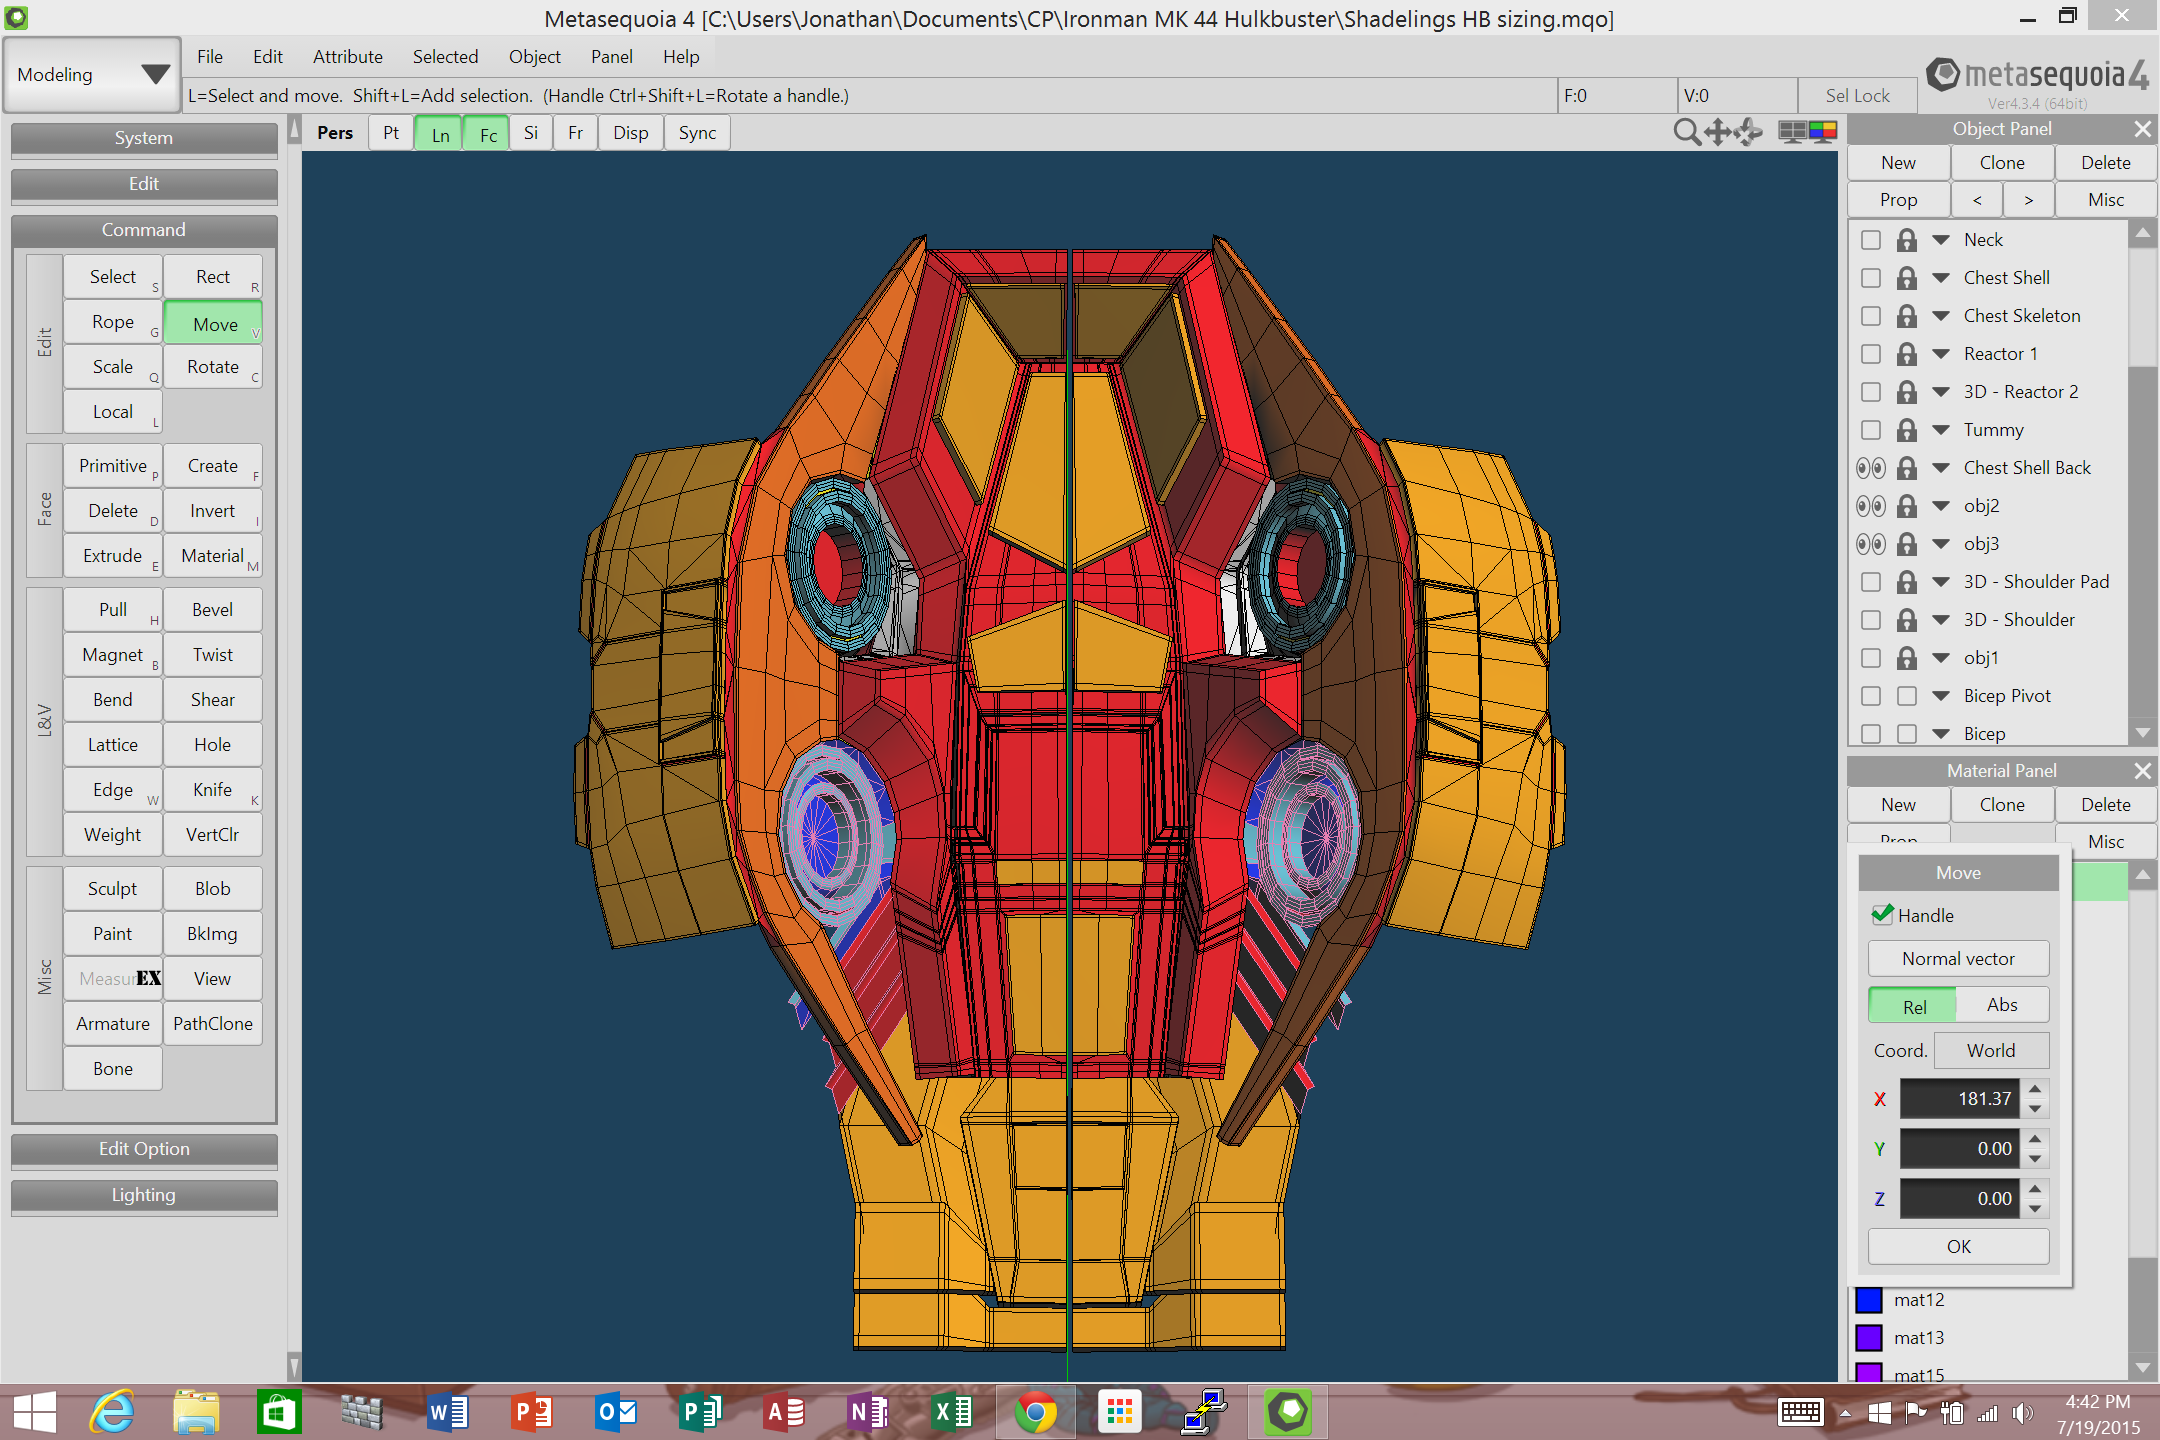Open Windows Store from the taskbar
The height and width of the screenshot is (1440, 2160).
tap(279, 1412)
